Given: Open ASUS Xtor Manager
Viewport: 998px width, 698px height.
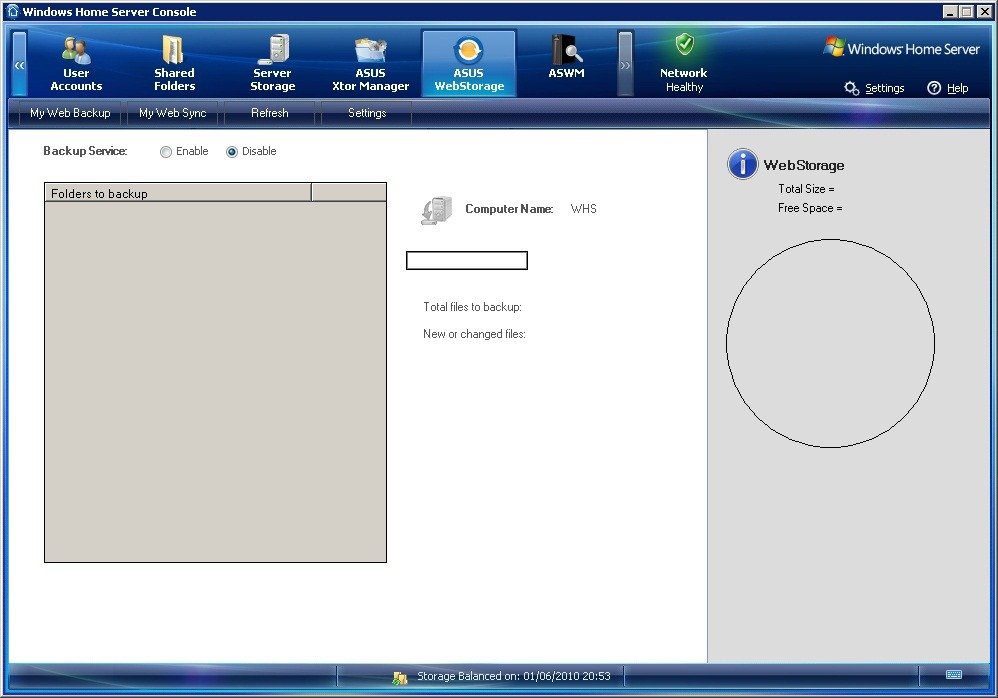Looking at the screenshot, I should pos(370,64).
